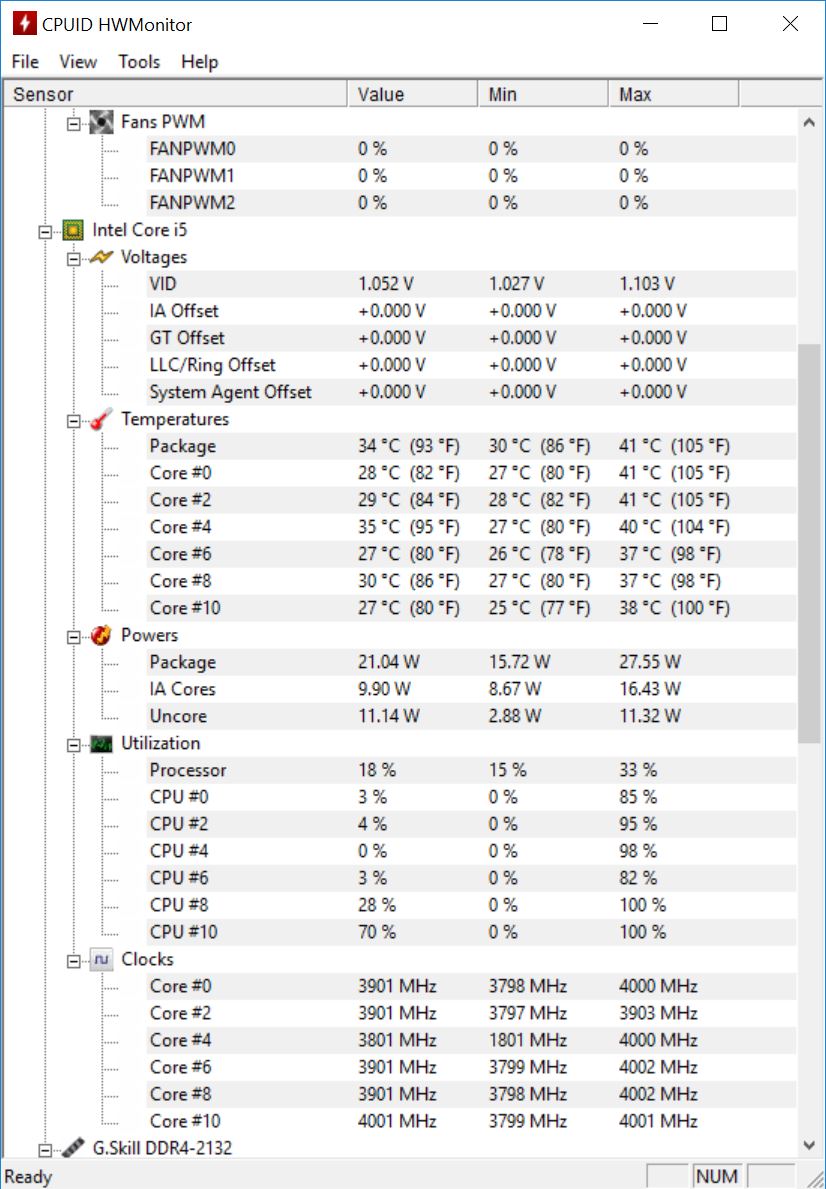The height and width of the screenshot is (1189, 826).
Task: Click the vertical scrollbar down arrow
Action: coord(809,1145)
